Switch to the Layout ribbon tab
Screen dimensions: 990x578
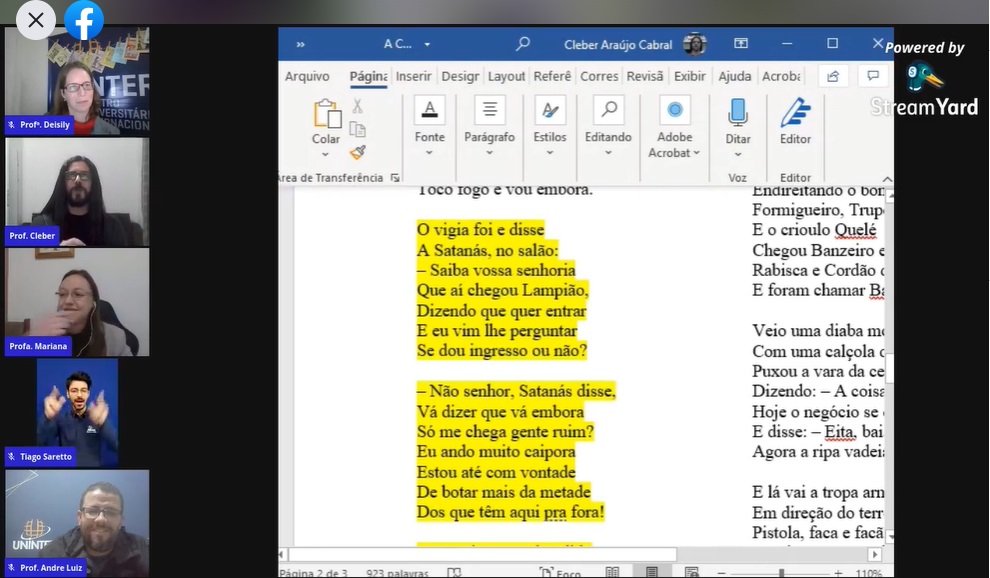(506, 76)
